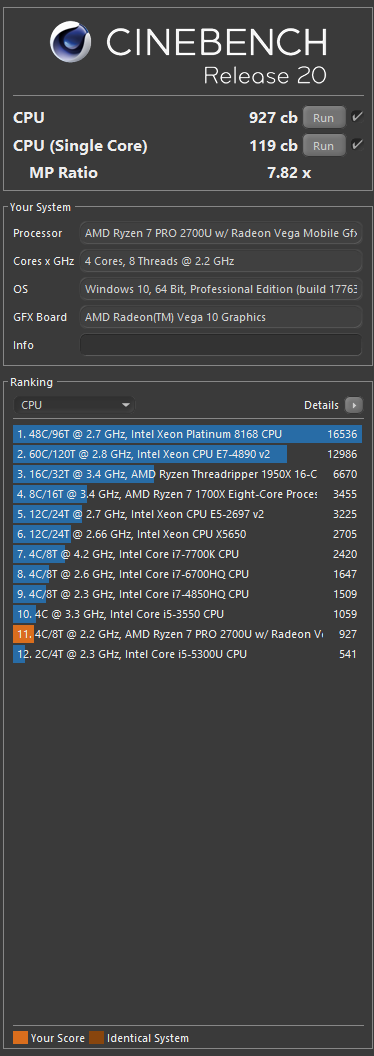The width and height of the screenshot is (374, 1056).
Task: Select the Intel Xeon Platinum 8168 ranking entry
Action: [187, 434]
